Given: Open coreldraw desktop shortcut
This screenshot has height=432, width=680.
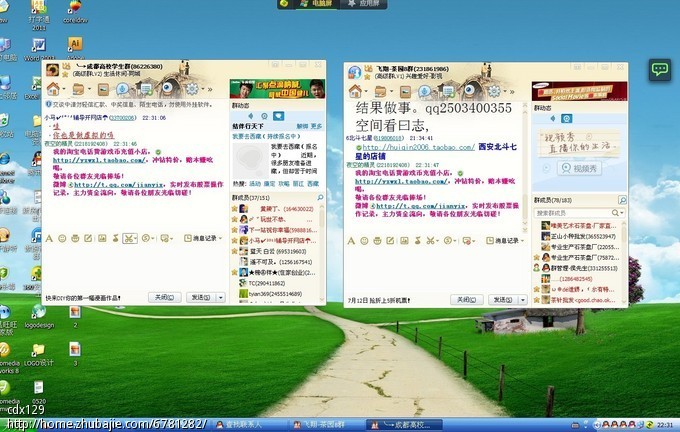Looking at the screenshot, I should coord(75,12).
